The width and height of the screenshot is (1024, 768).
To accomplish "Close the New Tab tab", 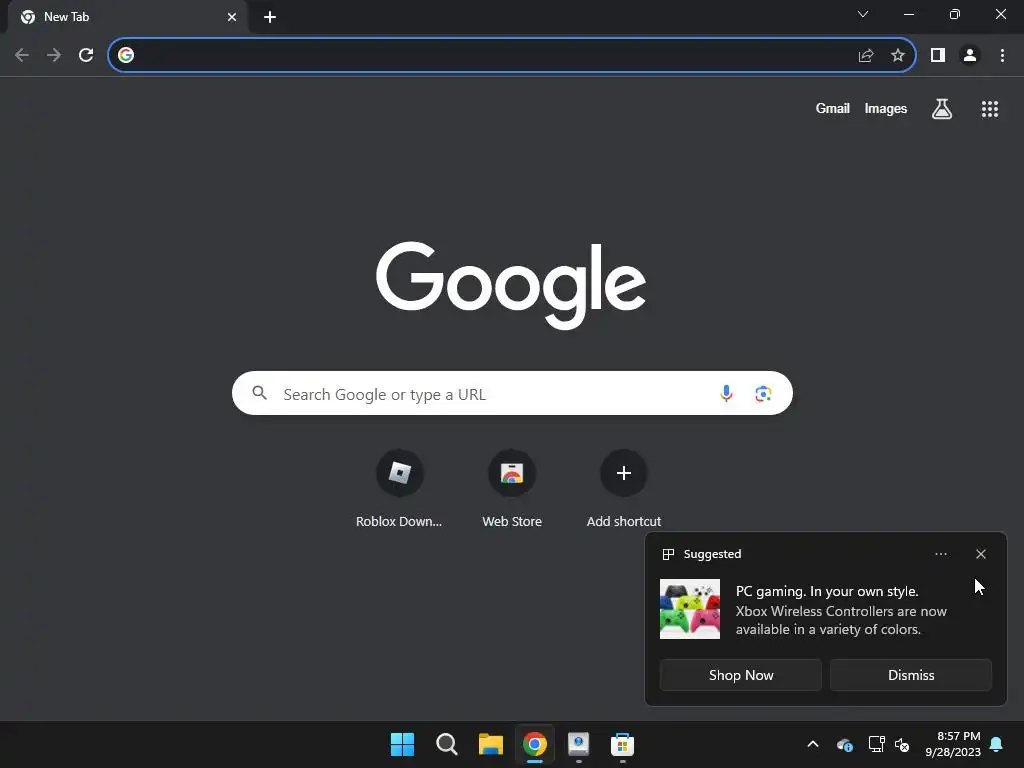I will pos(232,17).
